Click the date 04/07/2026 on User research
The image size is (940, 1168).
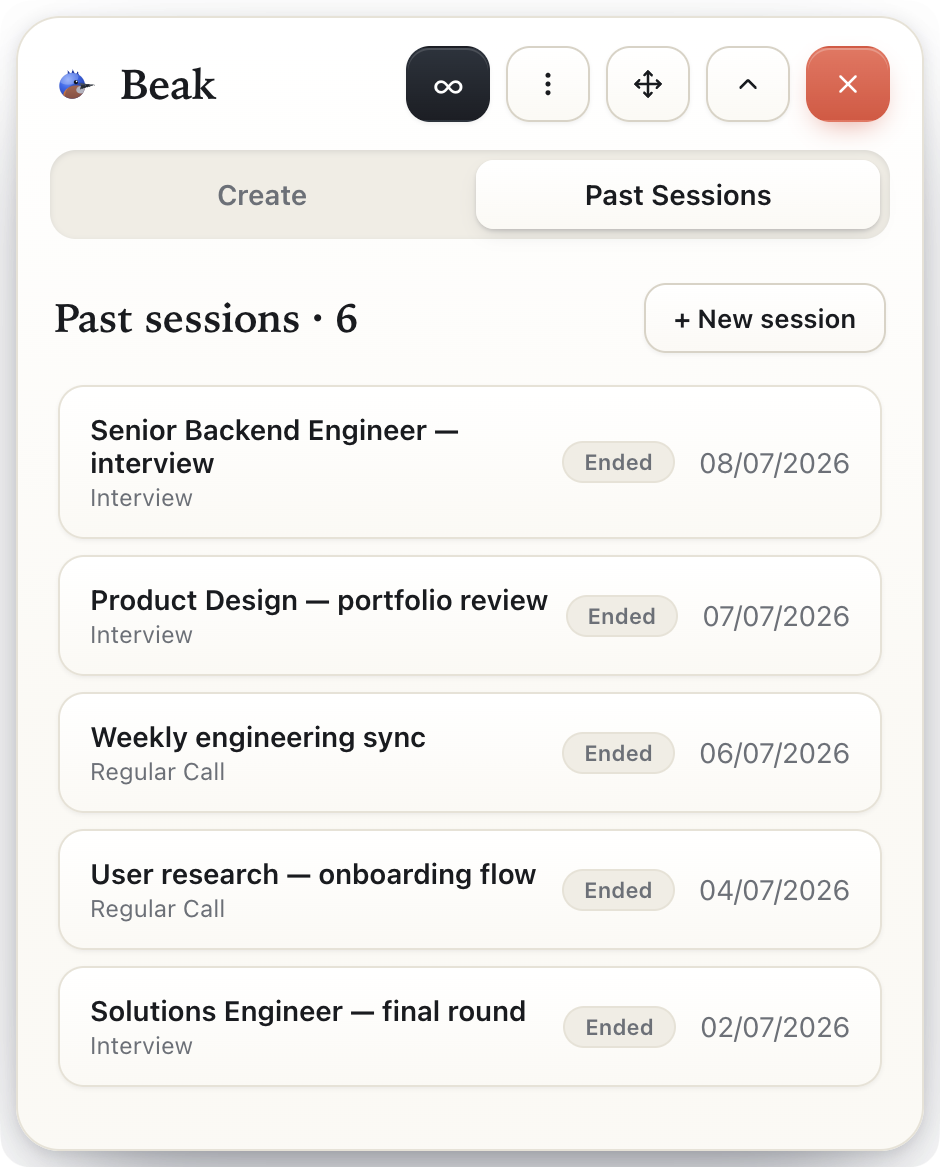click(775, 891)
